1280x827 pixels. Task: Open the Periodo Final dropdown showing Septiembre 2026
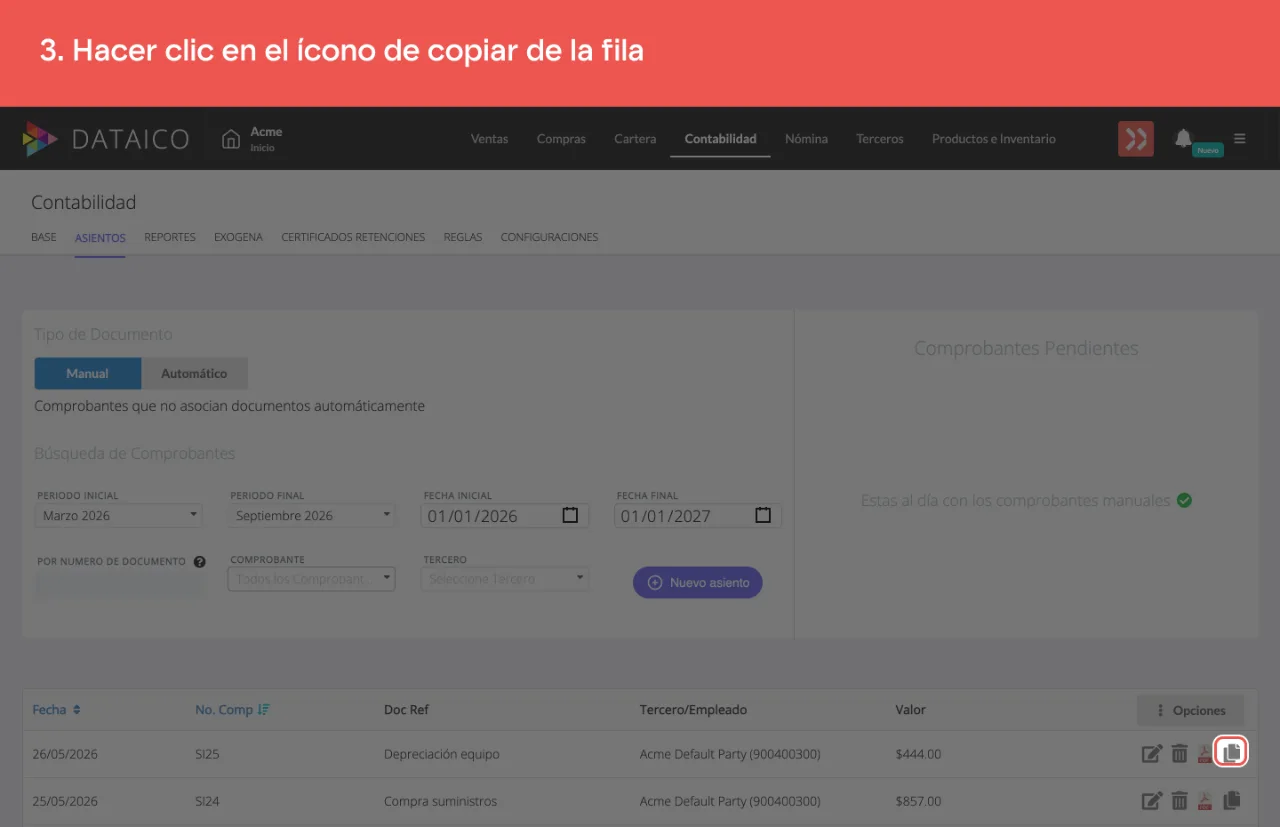312,516
